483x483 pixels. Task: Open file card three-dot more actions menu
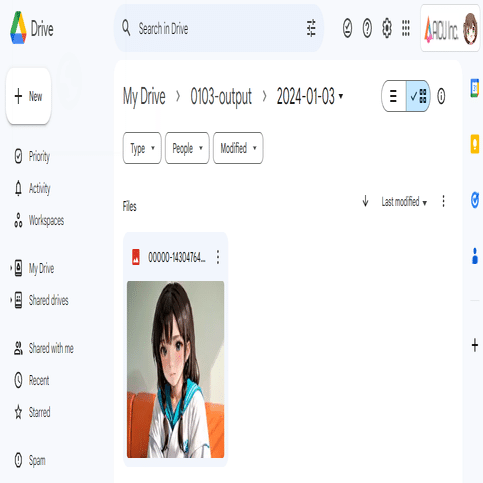(218, 257)
